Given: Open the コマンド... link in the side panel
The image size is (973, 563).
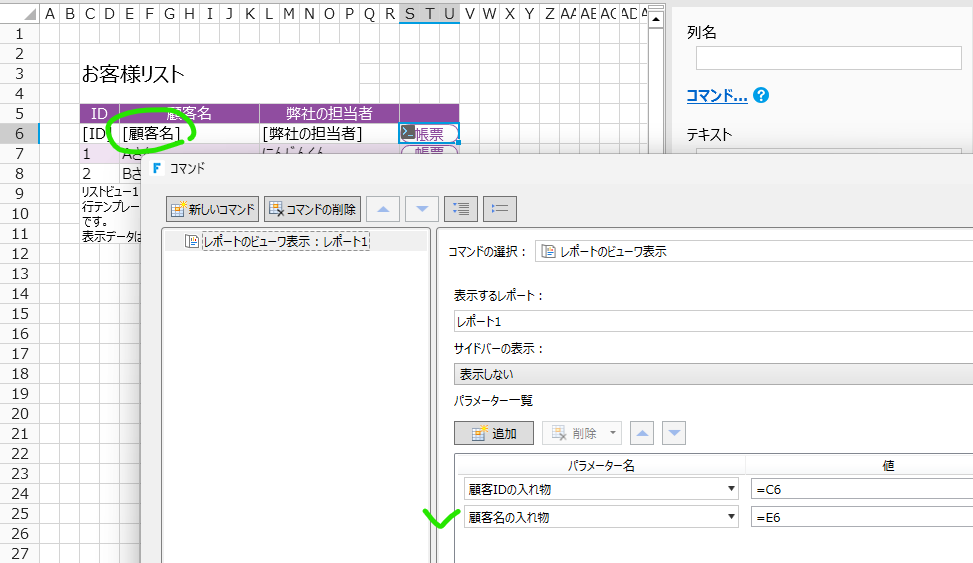Looking at the screenshot, I should click(716, 96).
